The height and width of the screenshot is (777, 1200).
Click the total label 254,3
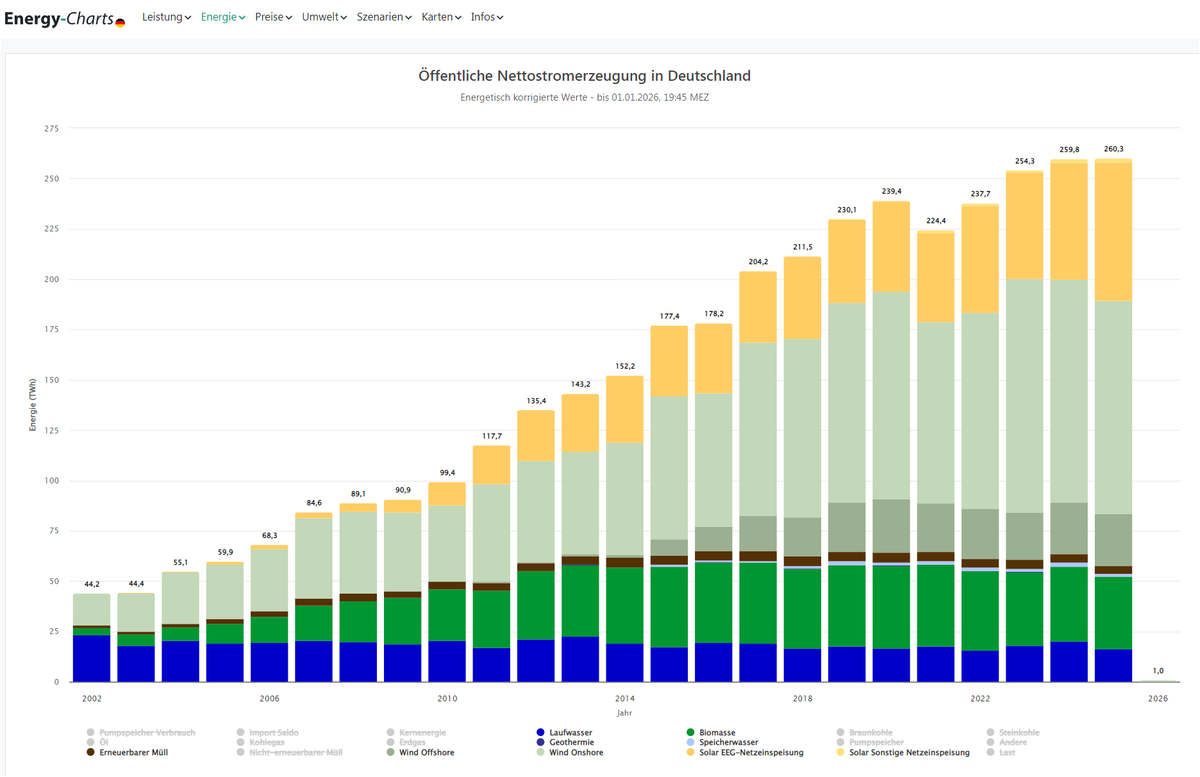click(x=1025, y=161)
